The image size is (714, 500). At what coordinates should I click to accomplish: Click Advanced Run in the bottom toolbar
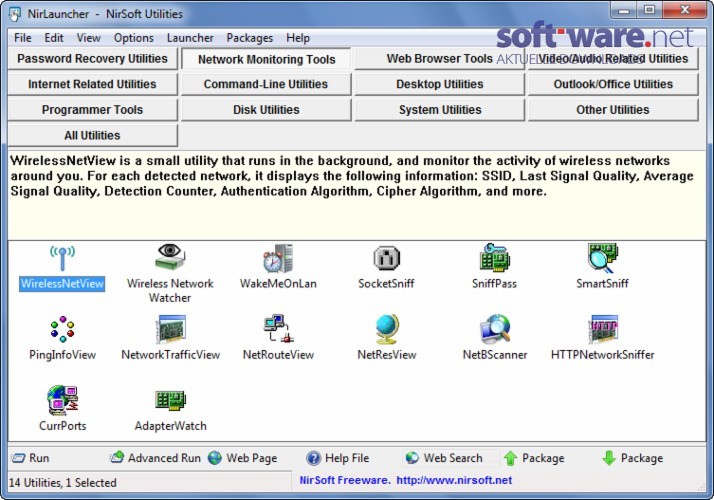coord(156,458)
